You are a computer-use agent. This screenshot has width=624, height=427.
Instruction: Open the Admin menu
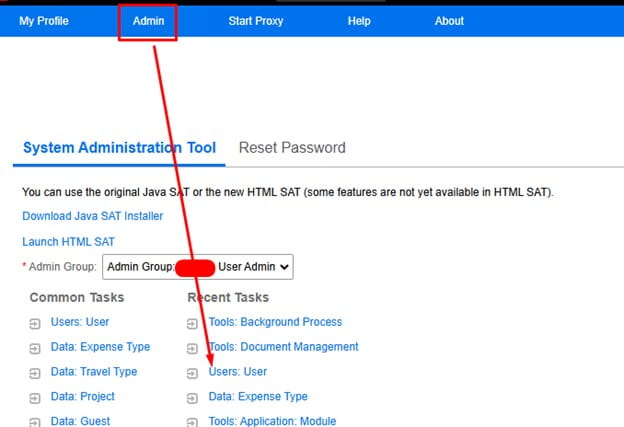pyautogui.click(x=148, y=21)
